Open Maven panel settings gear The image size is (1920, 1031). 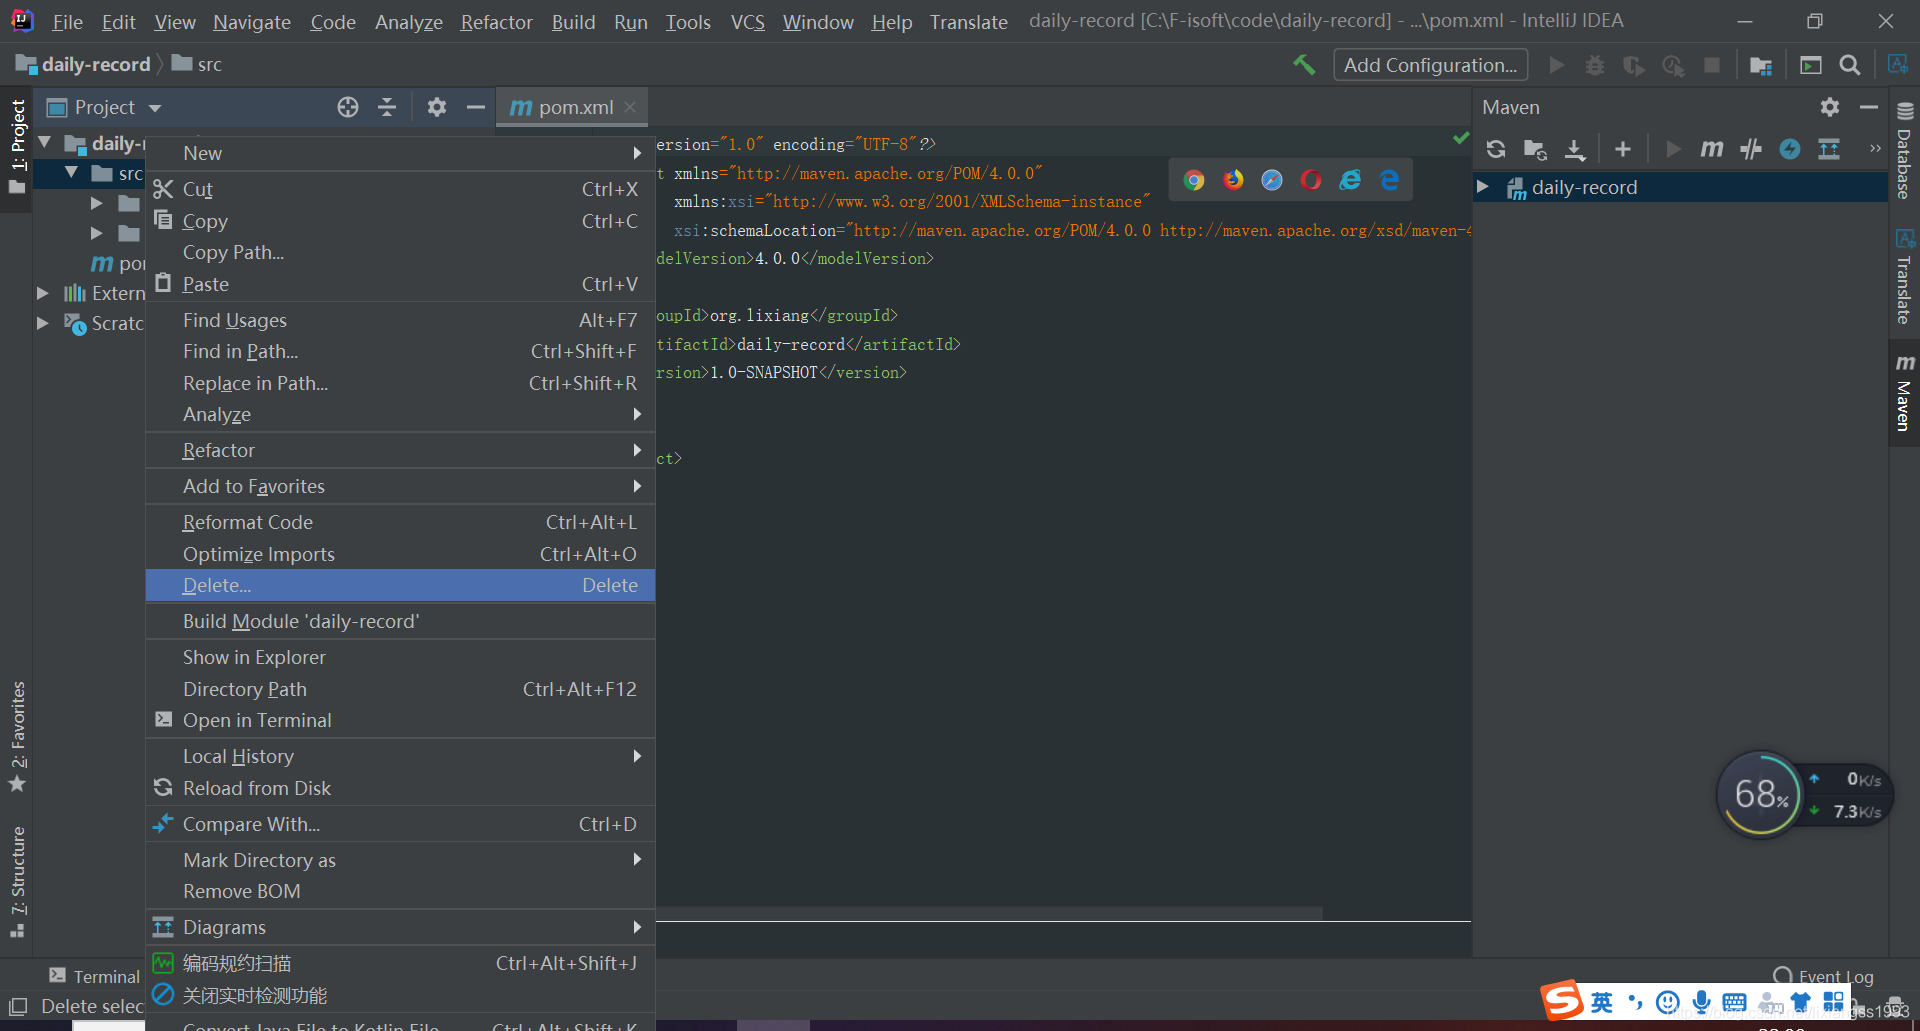click(1830, 107)
